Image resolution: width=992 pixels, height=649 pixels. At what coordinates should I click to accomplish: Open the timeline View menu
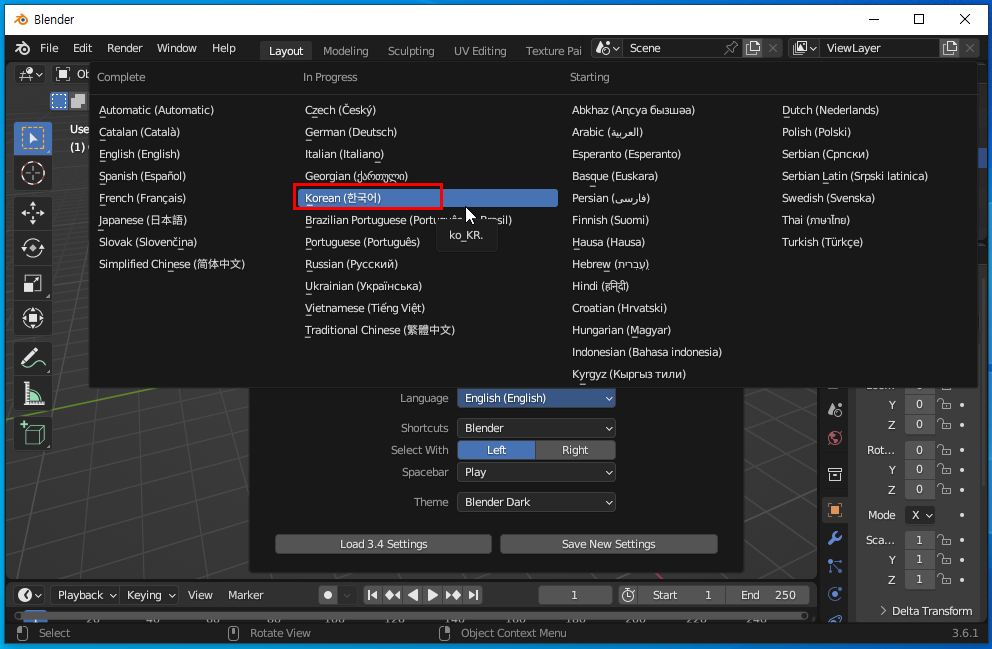coord(200,595)
